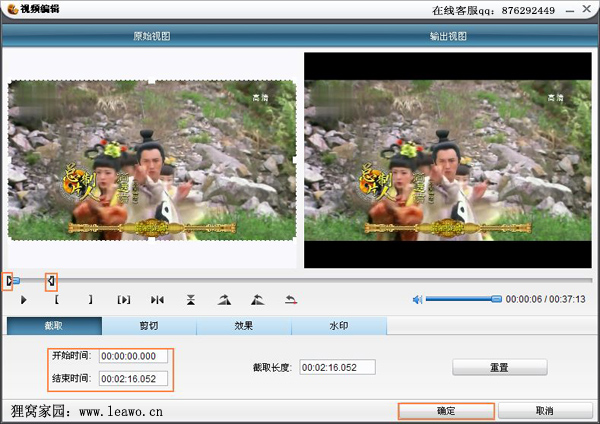Play the video preview
600x424 pixels.
point(24,300)
